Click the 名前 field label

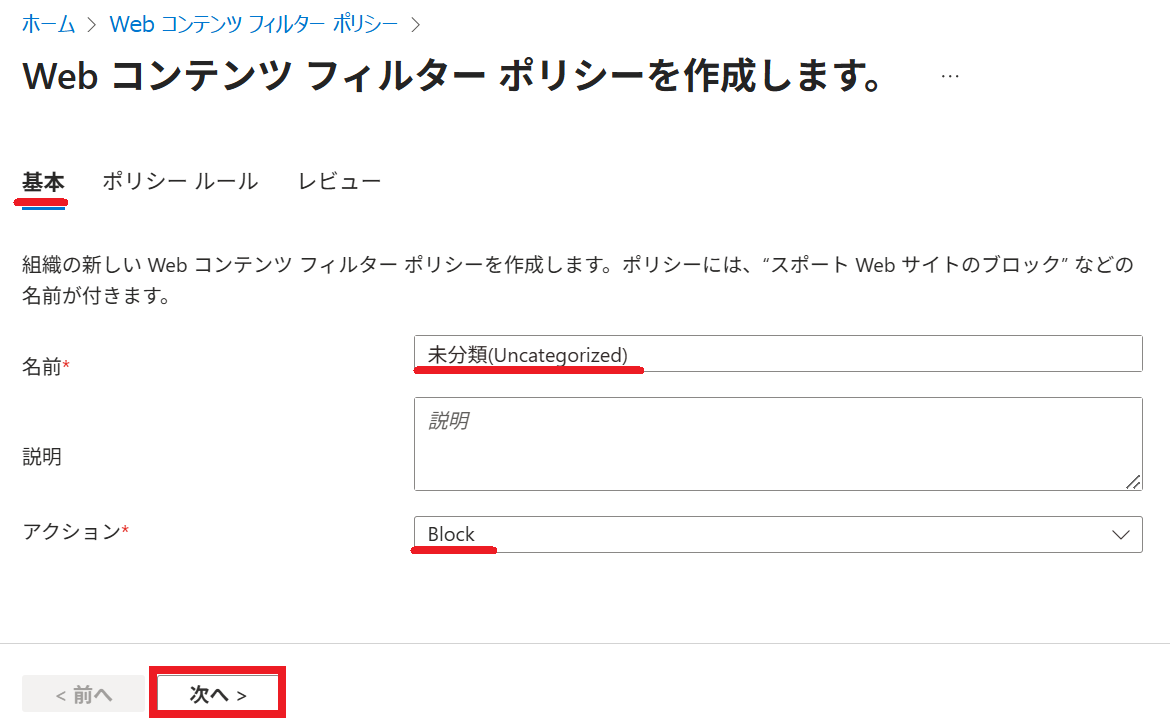(x=42, y=367)
